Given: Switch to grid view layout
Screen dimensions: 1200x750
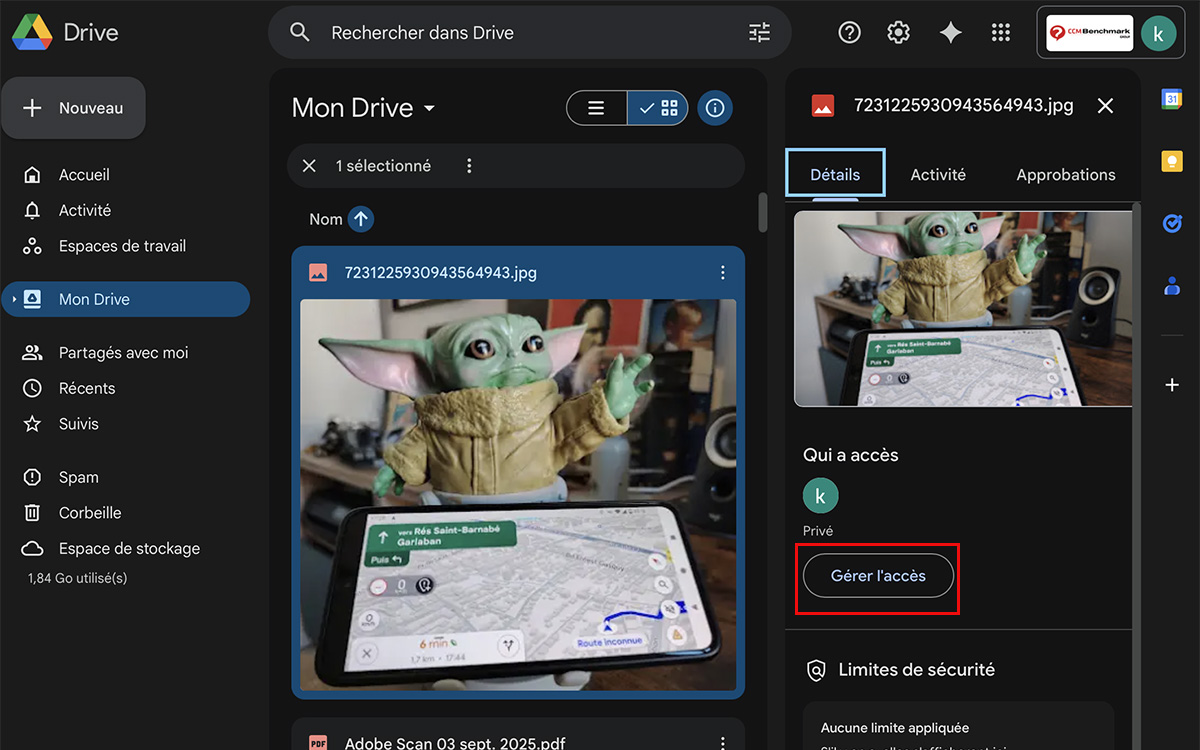Looking at the screenshot, I should (659, 108).
